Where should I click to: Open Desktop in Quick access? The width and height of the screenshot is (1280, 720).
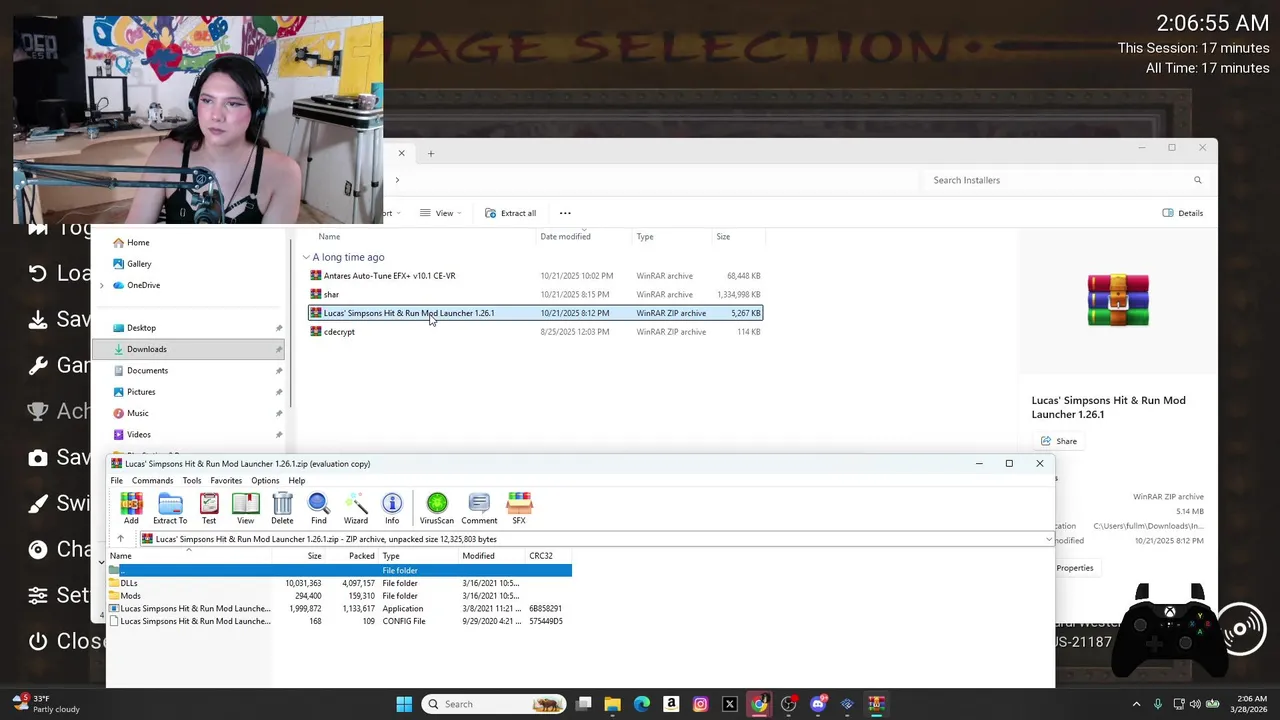[x=141, y=328]
